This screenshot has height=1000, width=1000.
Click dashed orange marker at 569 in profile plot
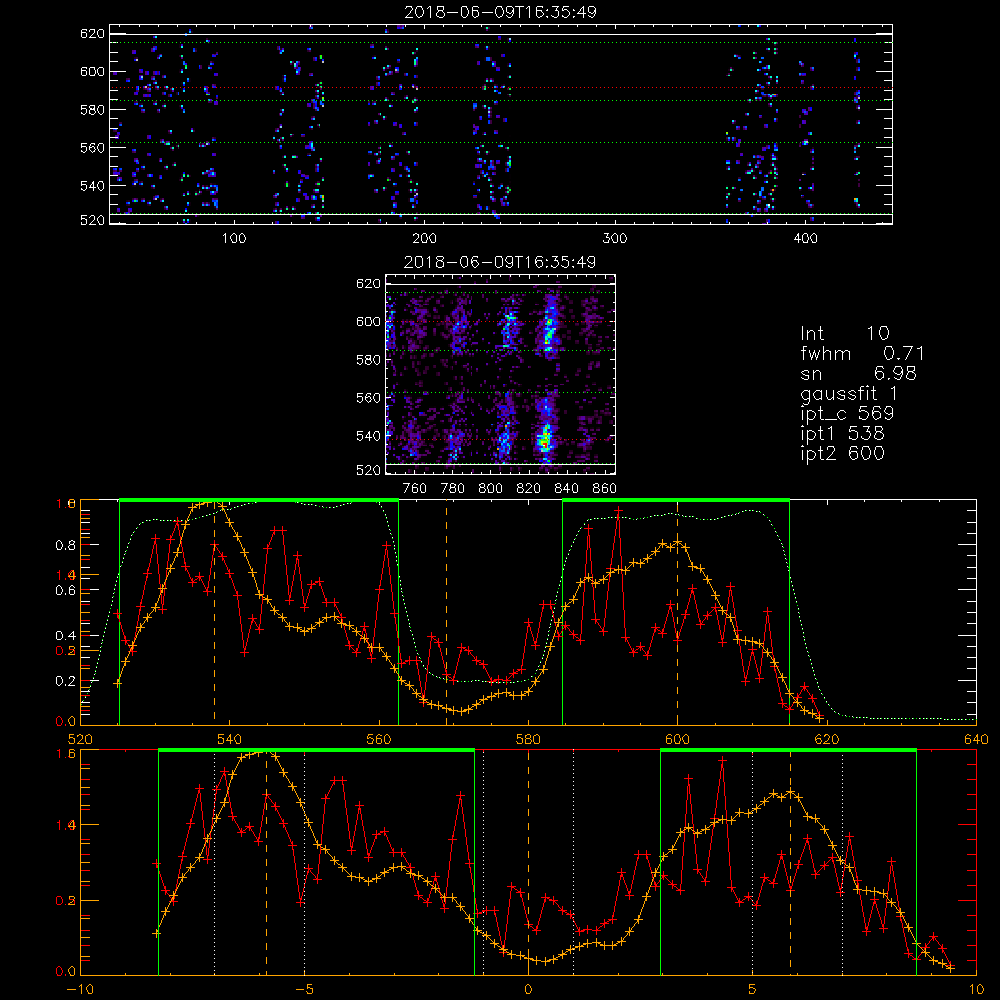(446, 612)
